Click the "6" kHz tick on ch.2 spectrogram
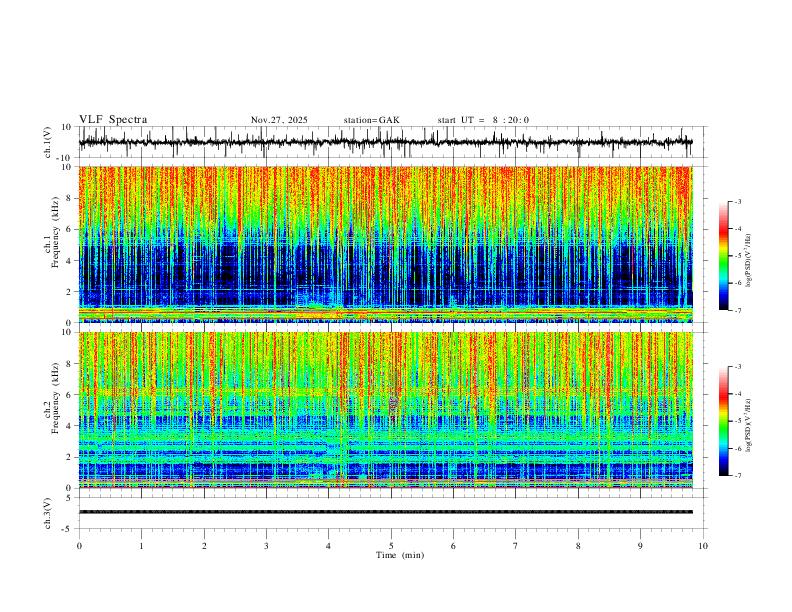792x612 pixels. click(x=70, y=395)
